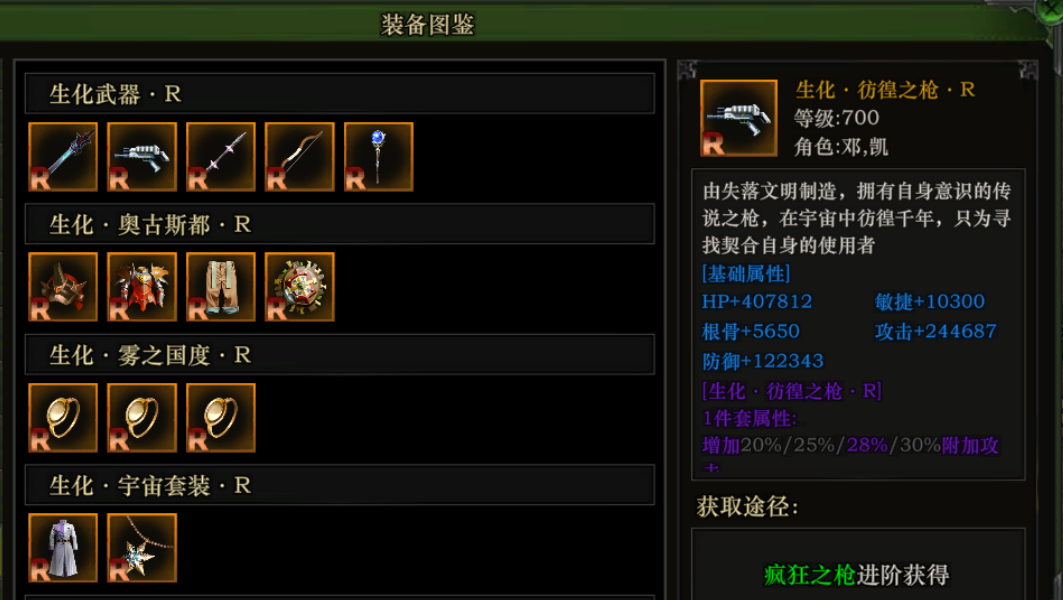This screenshot has height=600, width=1063.
Task: Pick the biochemical bow weapon icon
Action: click(x=300, y=157)
